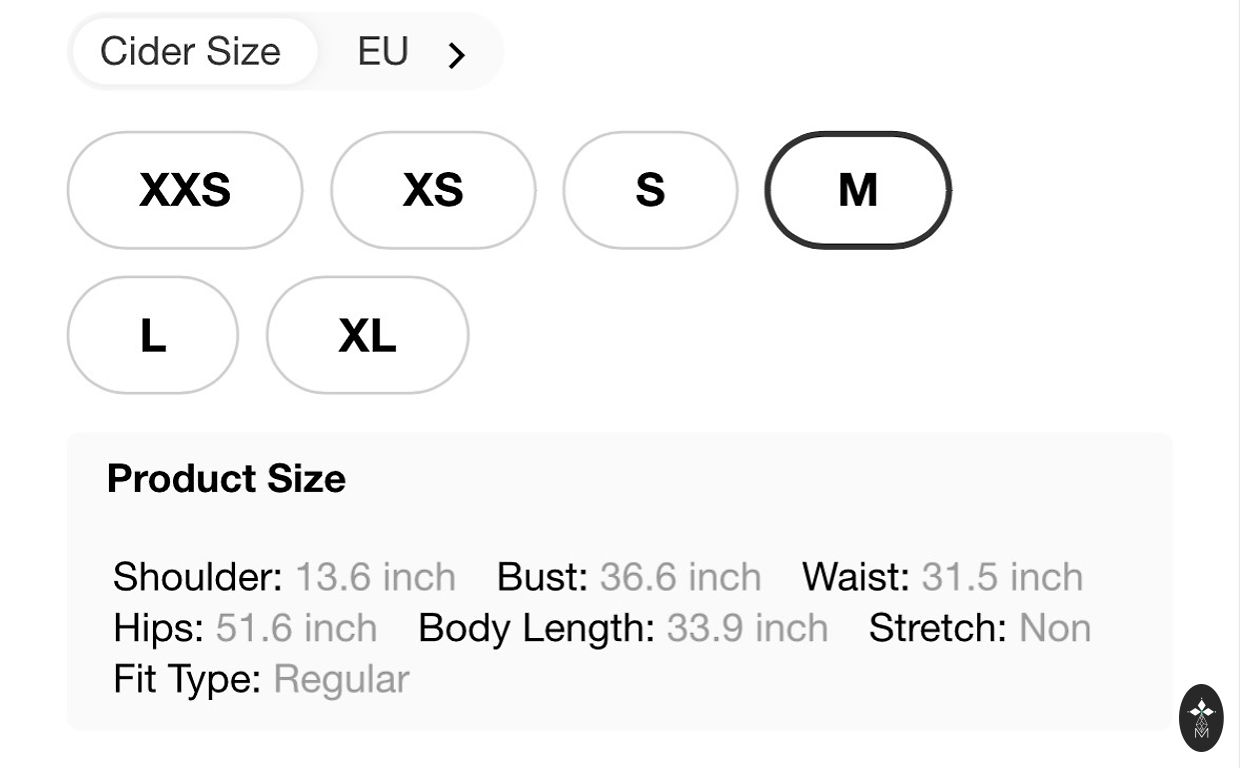Switch to the EU size tab
This screenshot has height=768, width=1240.
click(383, 52)
